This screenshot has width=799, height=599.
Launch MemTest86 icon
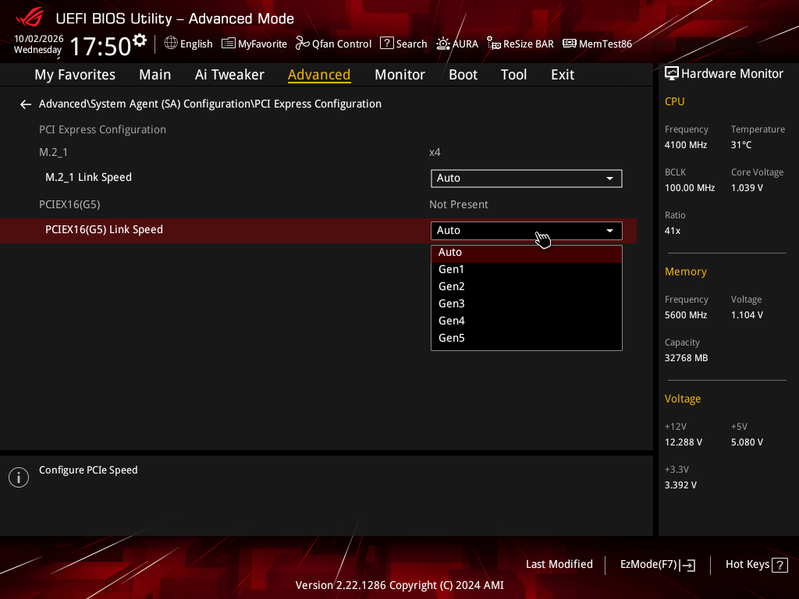click(x=569, y=43)
